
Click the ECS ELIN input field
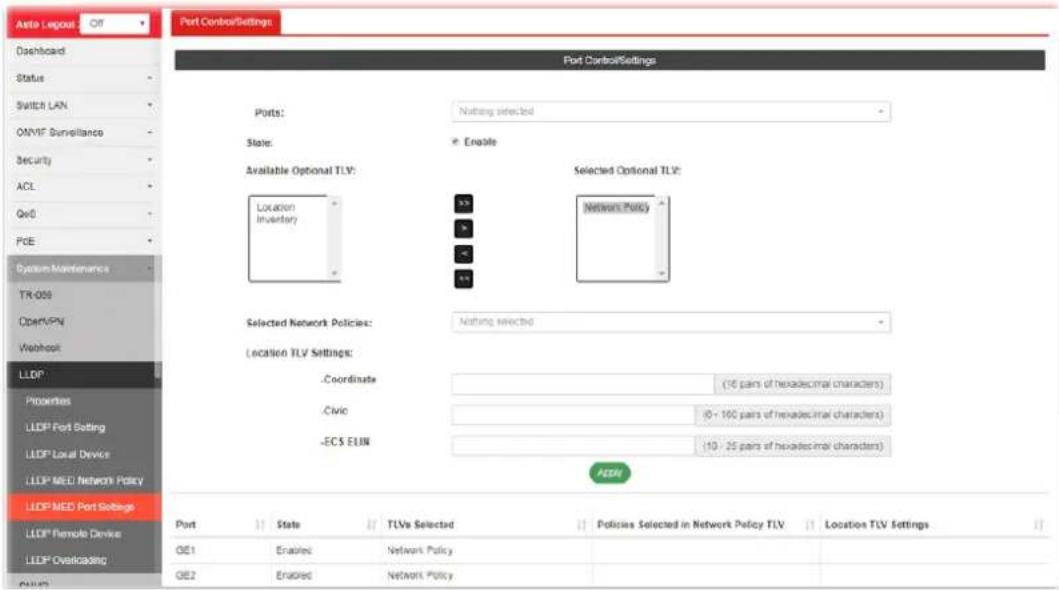pos(573,446)
